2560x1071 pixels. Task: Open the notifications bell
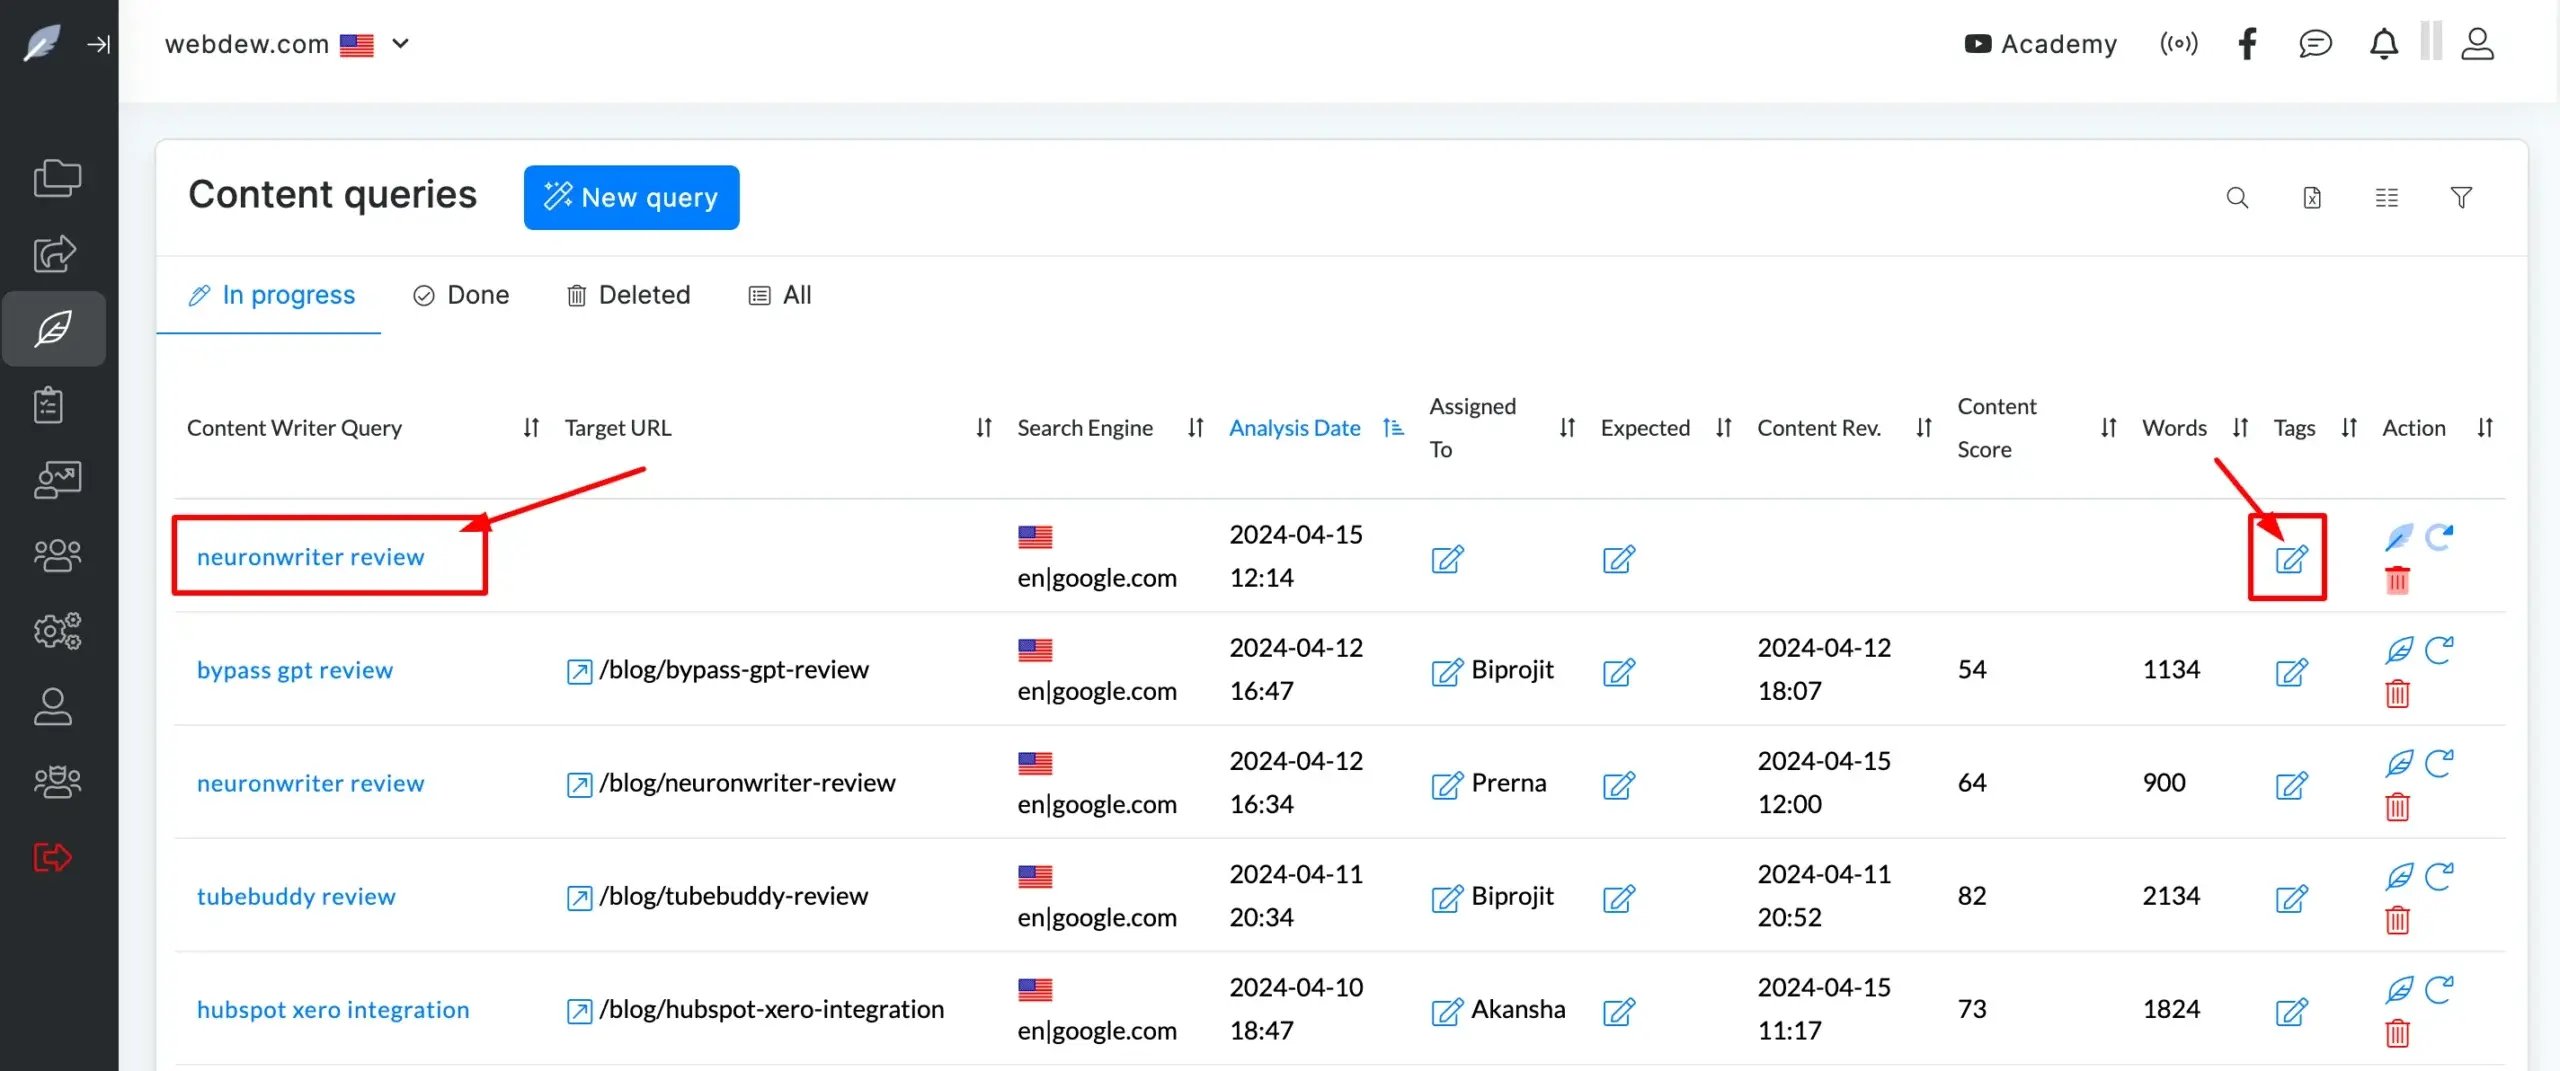tap(2384, 44)
